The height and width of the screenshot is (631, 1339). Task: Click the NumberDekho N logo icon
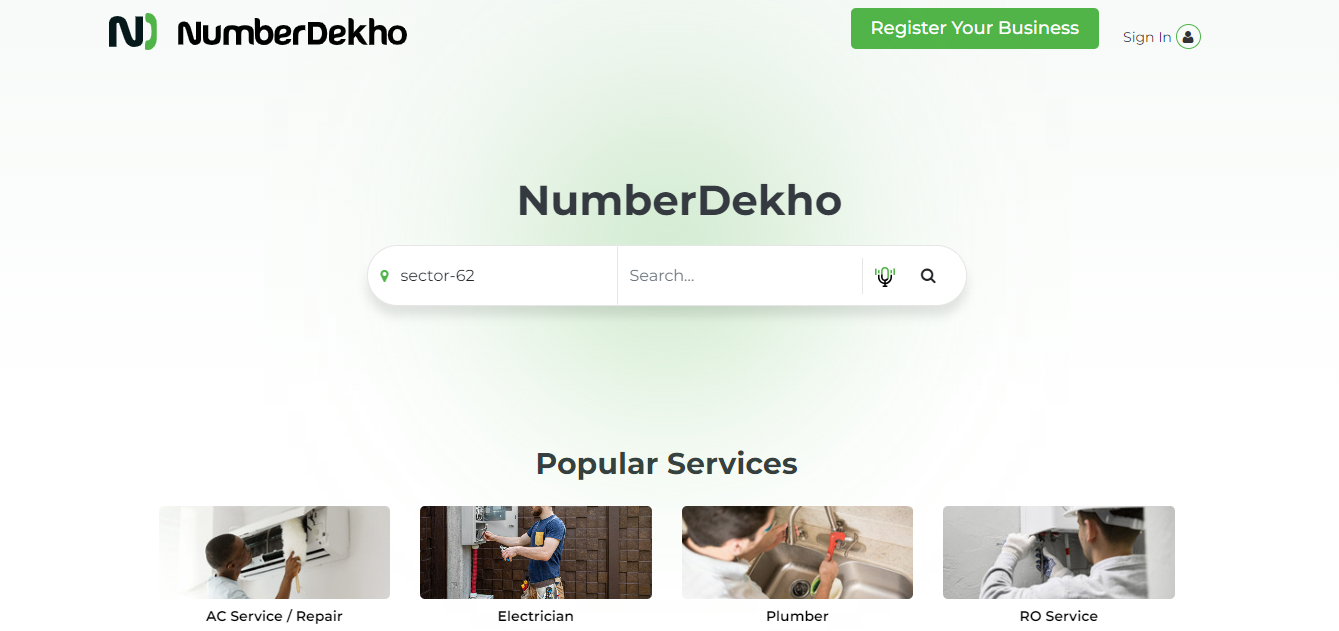tap(133, 32)
